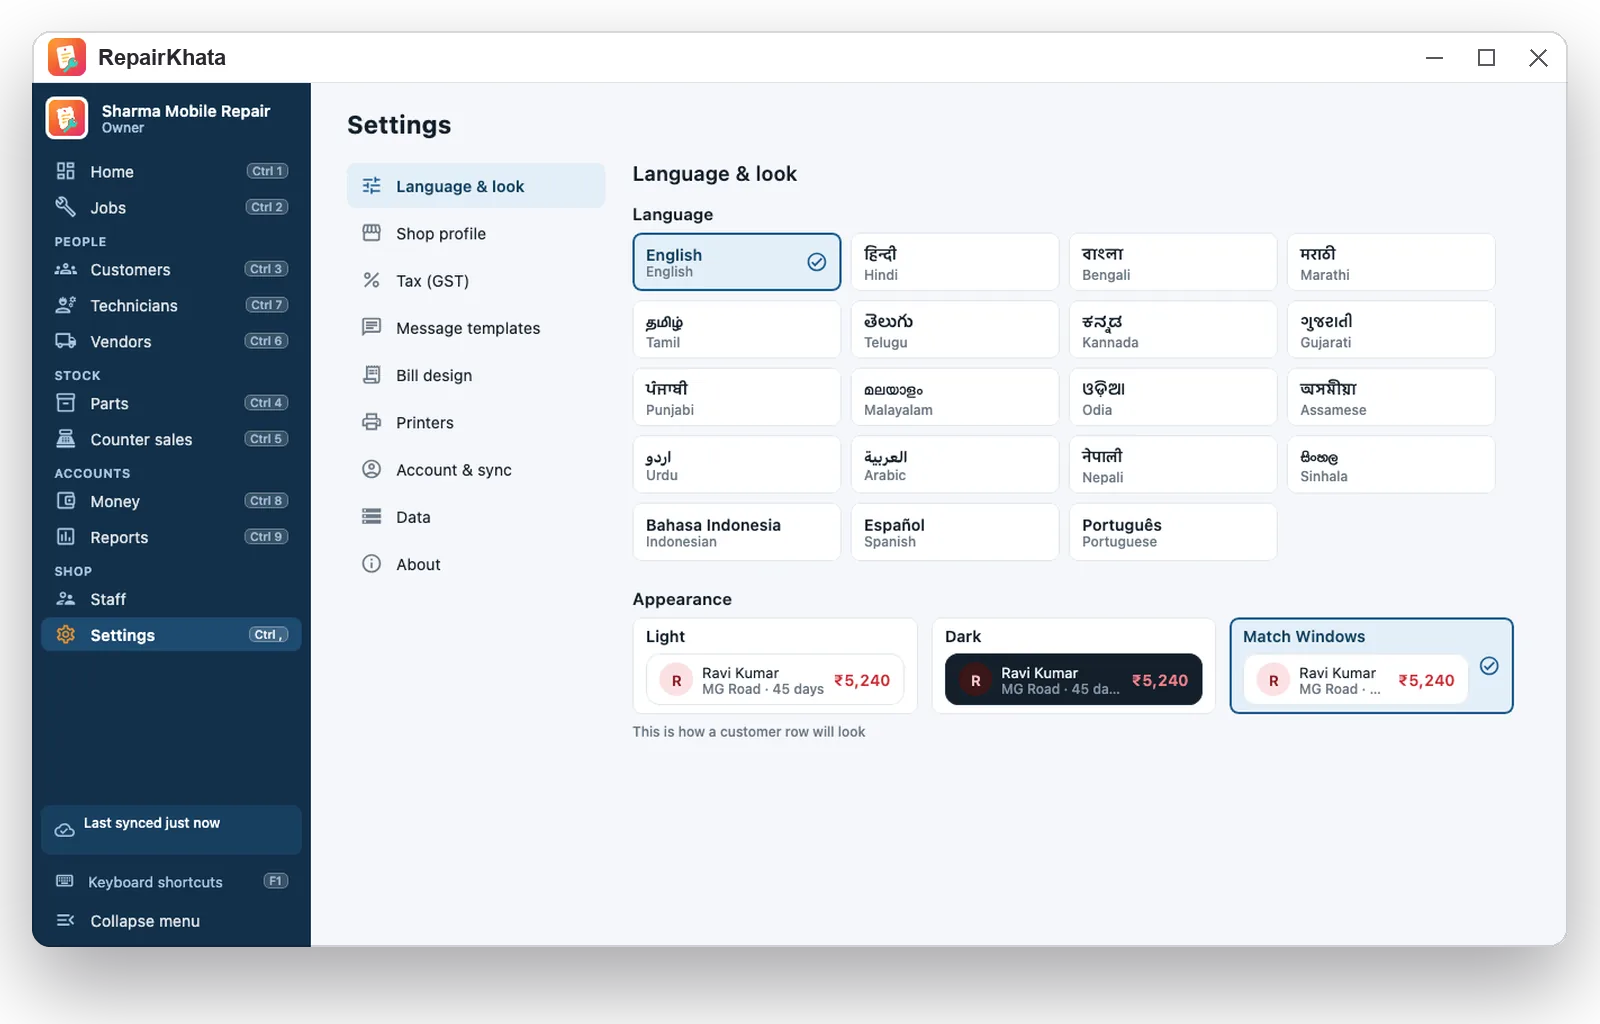The width and height of the screenshot is (1600, 1024).
Task: Click the Vendors truck icon
Action: (66, 341)
